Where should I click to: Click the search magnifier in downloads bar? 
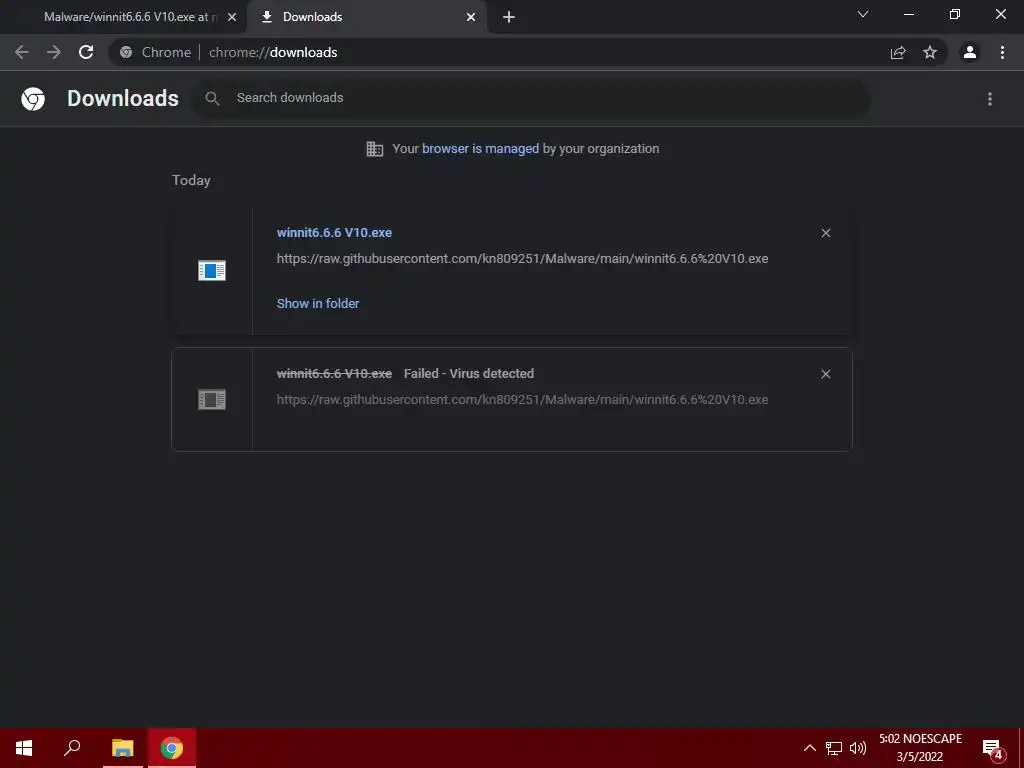click(x=212, y=98)
